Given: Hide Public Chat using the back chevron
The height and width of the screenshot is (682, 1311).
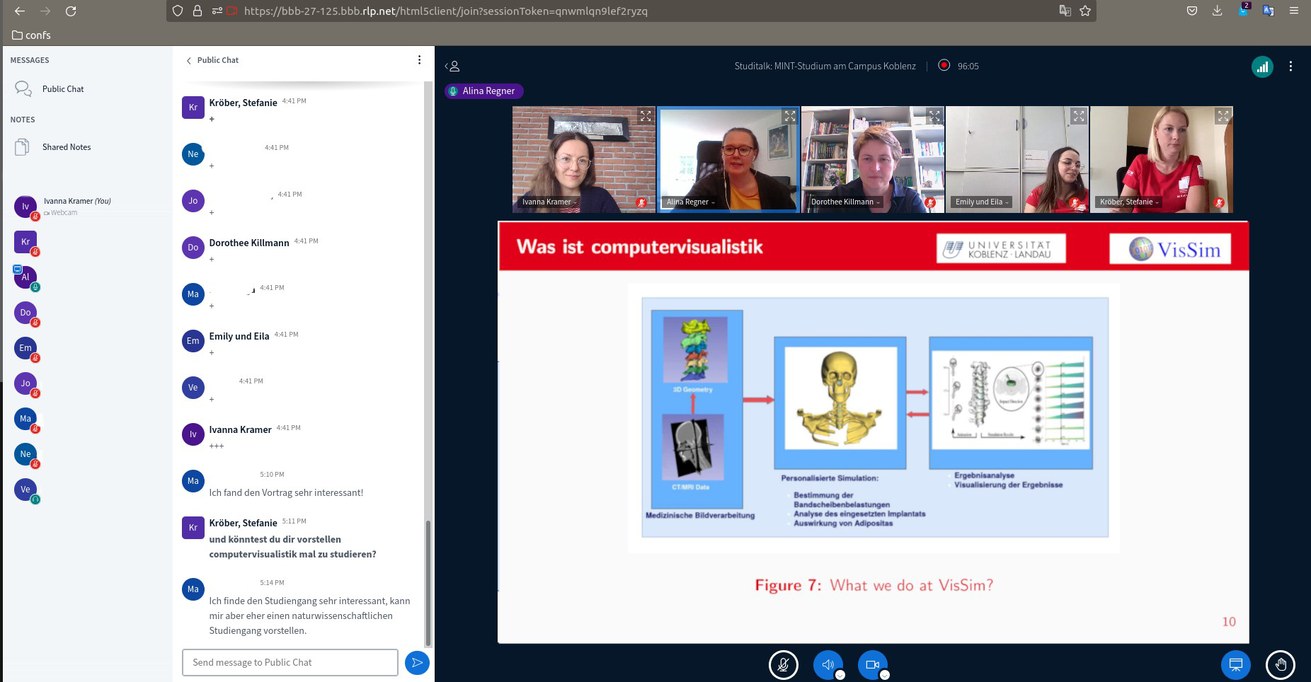Looking at the screenshot, I should tap(188, 60).
